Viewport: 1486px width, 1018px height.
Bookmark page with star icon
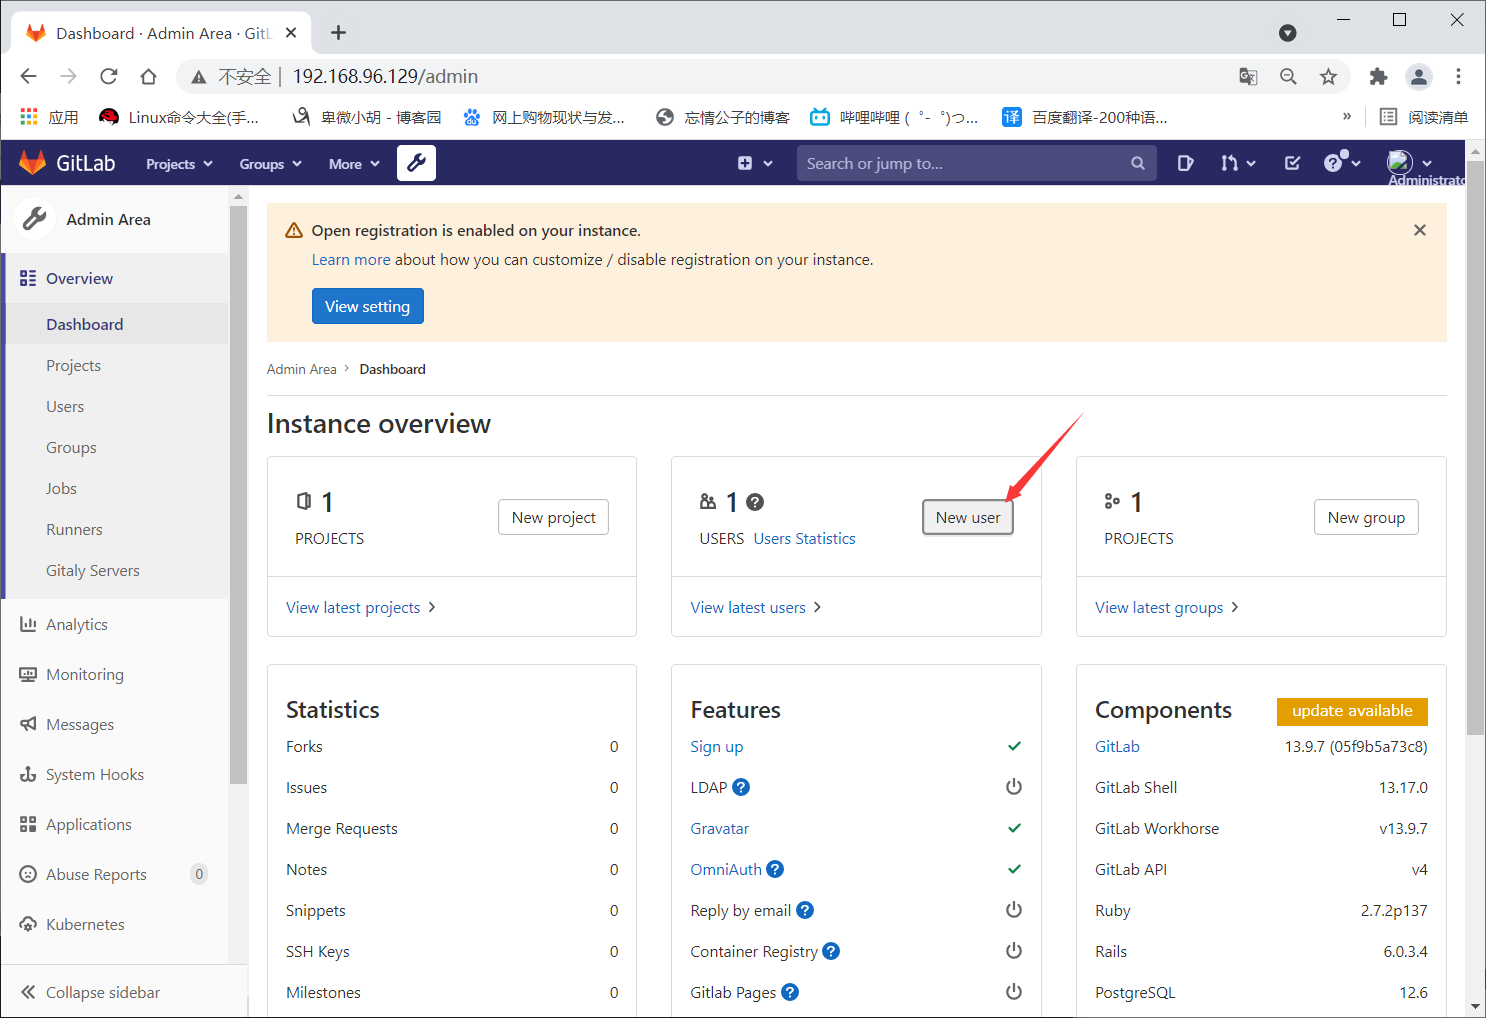point(1328,76)
